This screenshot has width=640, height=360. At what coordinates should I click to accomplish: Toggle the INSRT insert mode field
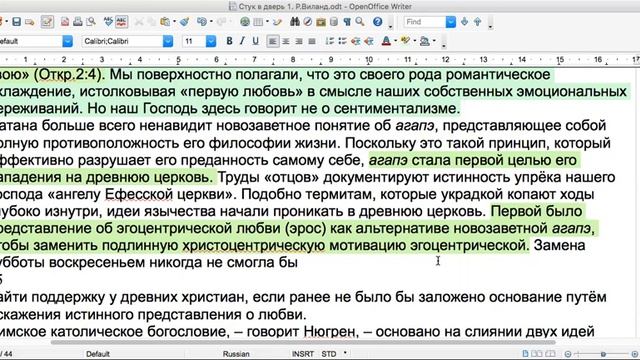[x=302, y=354]
